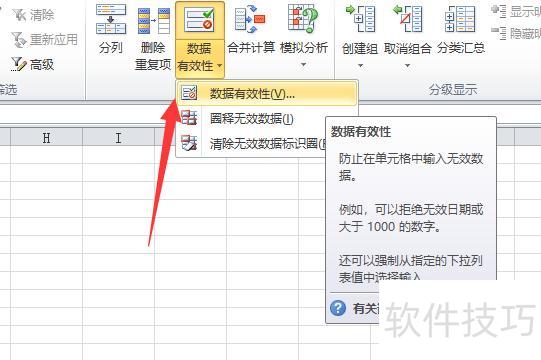Click the Clear filter (清除) button

pos(33,15)
